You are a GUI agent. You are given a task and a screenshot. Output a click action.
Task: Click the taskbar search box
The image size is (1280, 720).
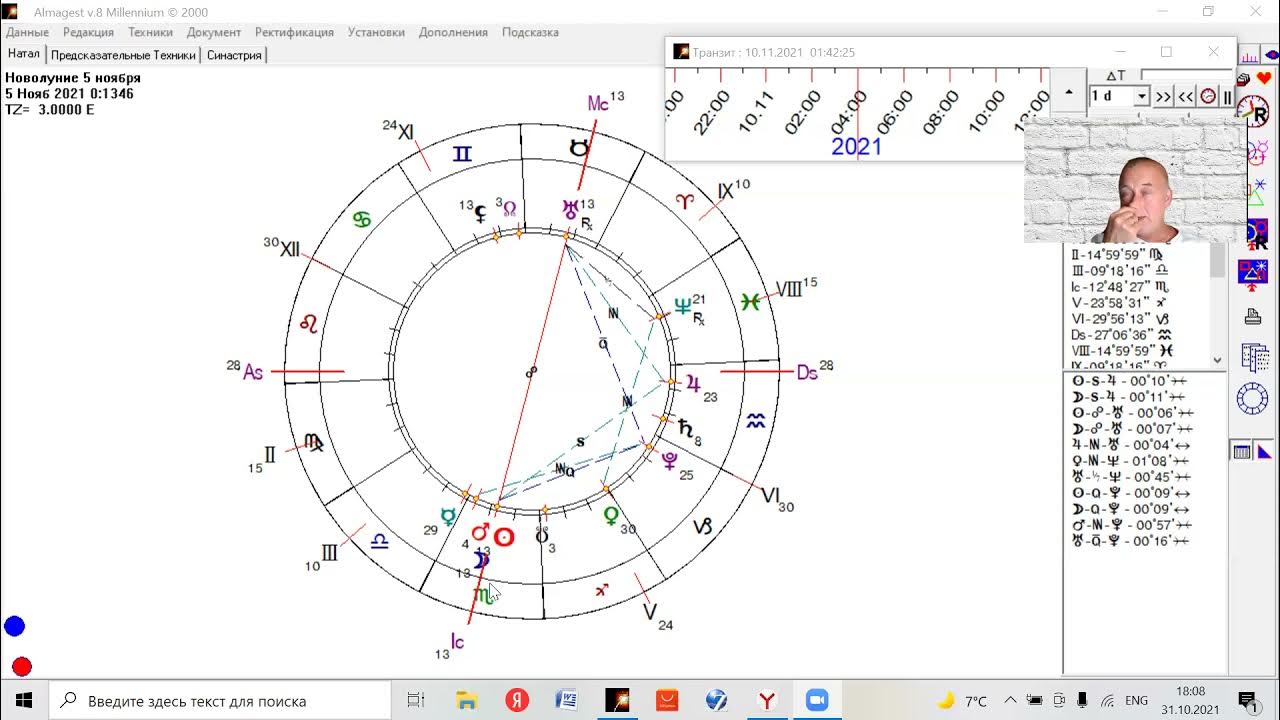coord(220,700)
